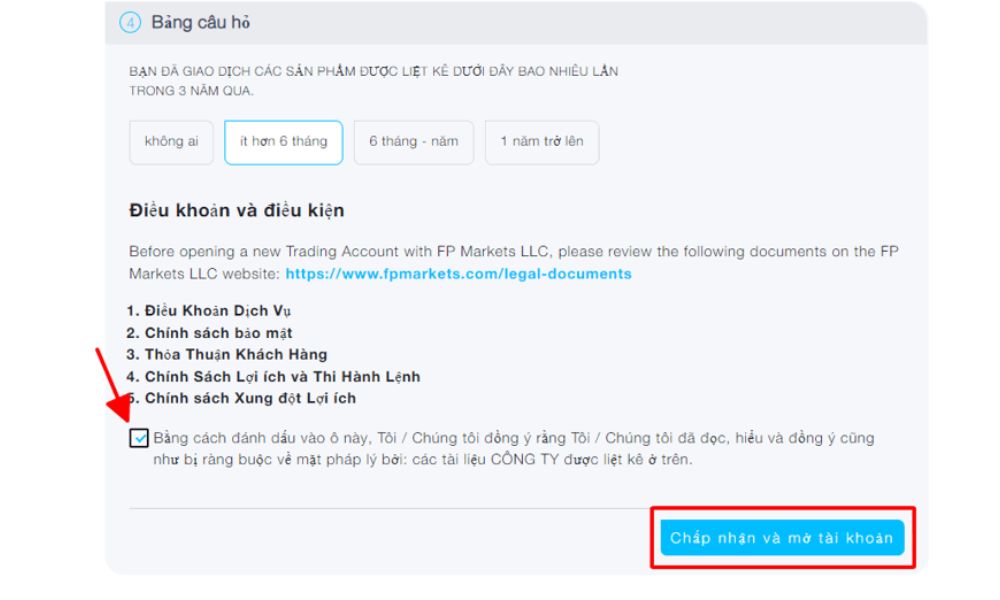Click the red arrow pointing at checkbox
Screen dimensions: 1000x600
[112, 386]
